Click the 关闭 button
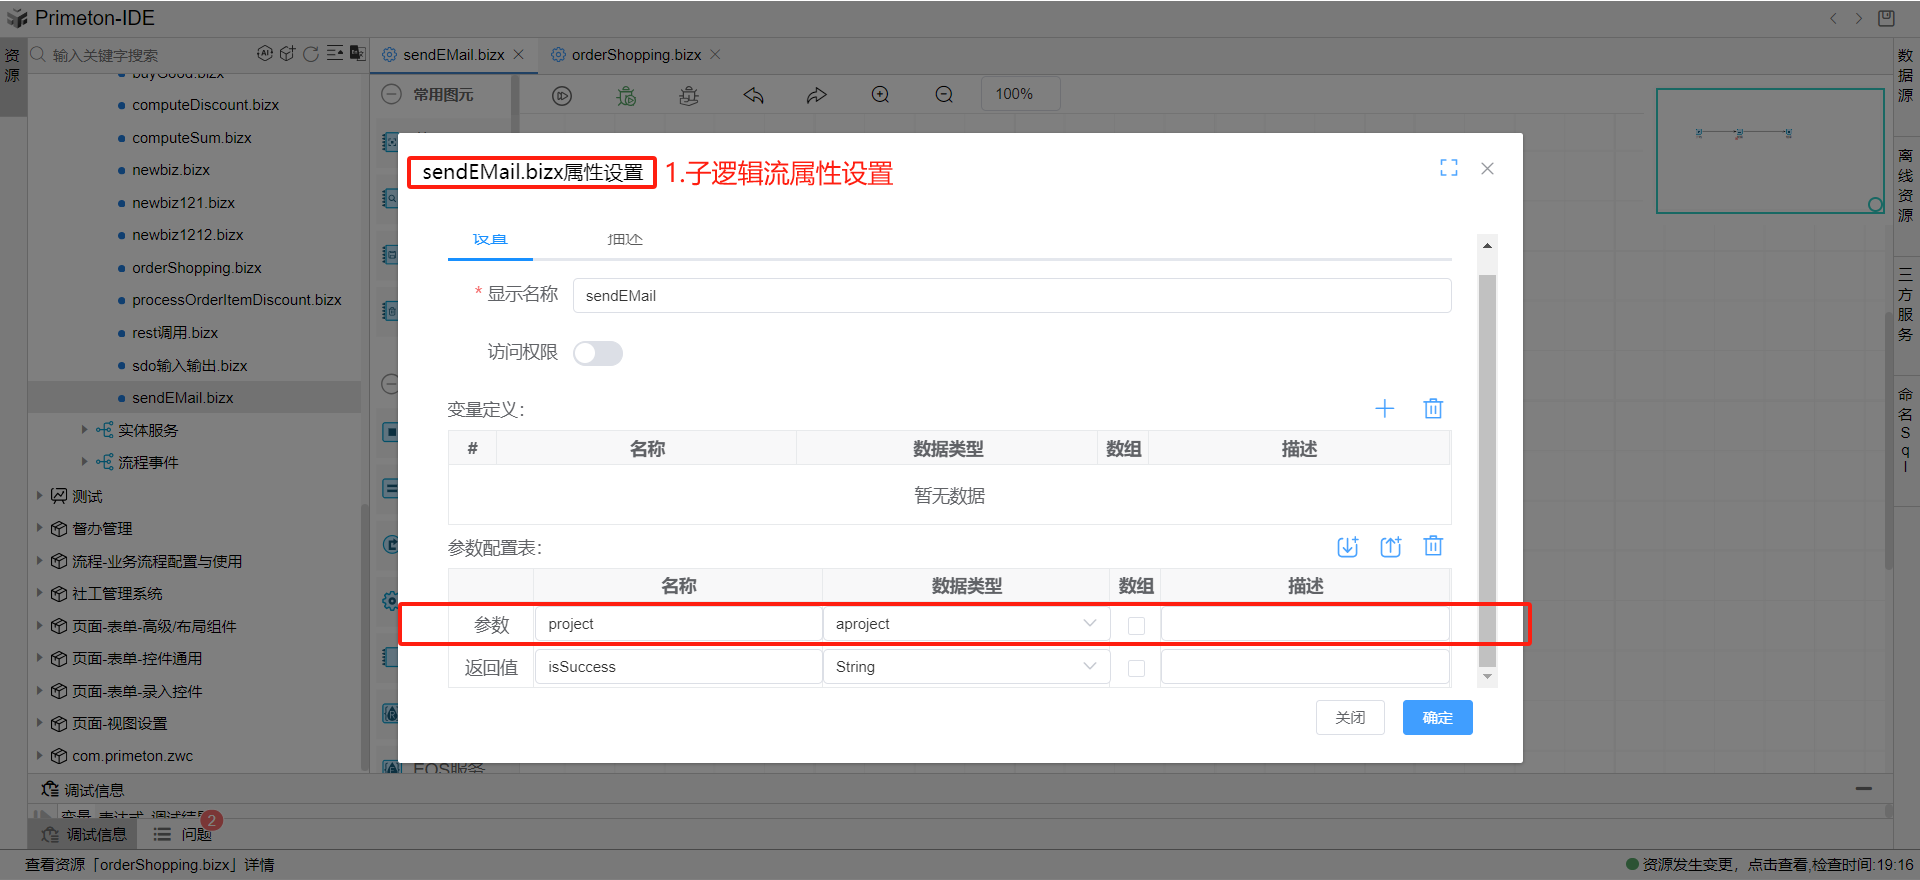Screen dimensions: 1920x880 [1350, 717]
